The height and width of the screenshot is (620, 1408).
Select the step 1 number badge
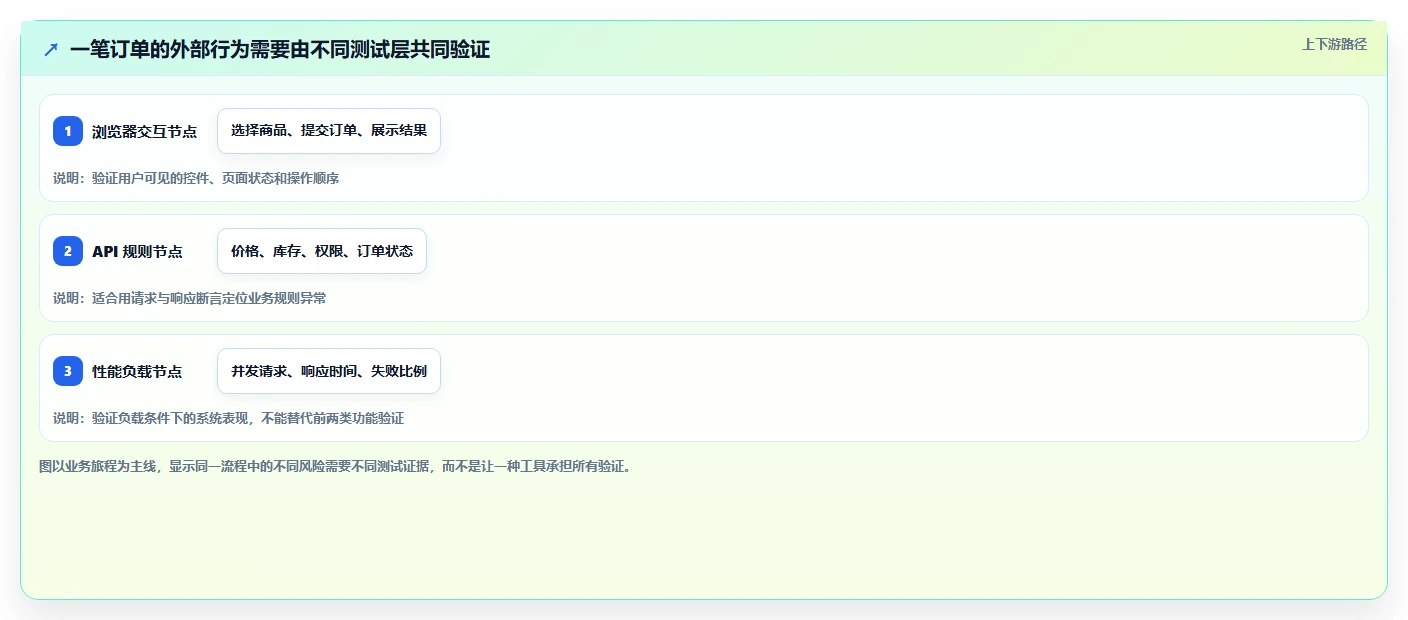pos(68,131)
